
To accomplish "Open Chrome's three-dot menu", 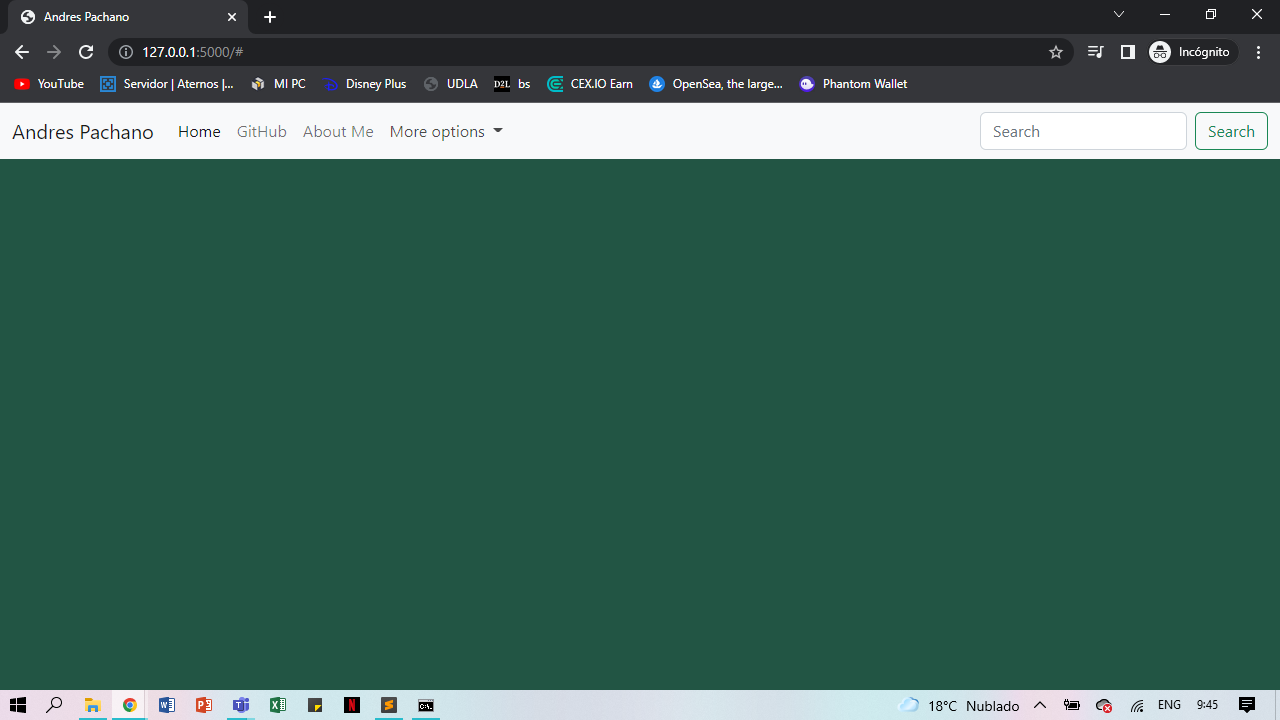I will click(x=1258, y=52).
